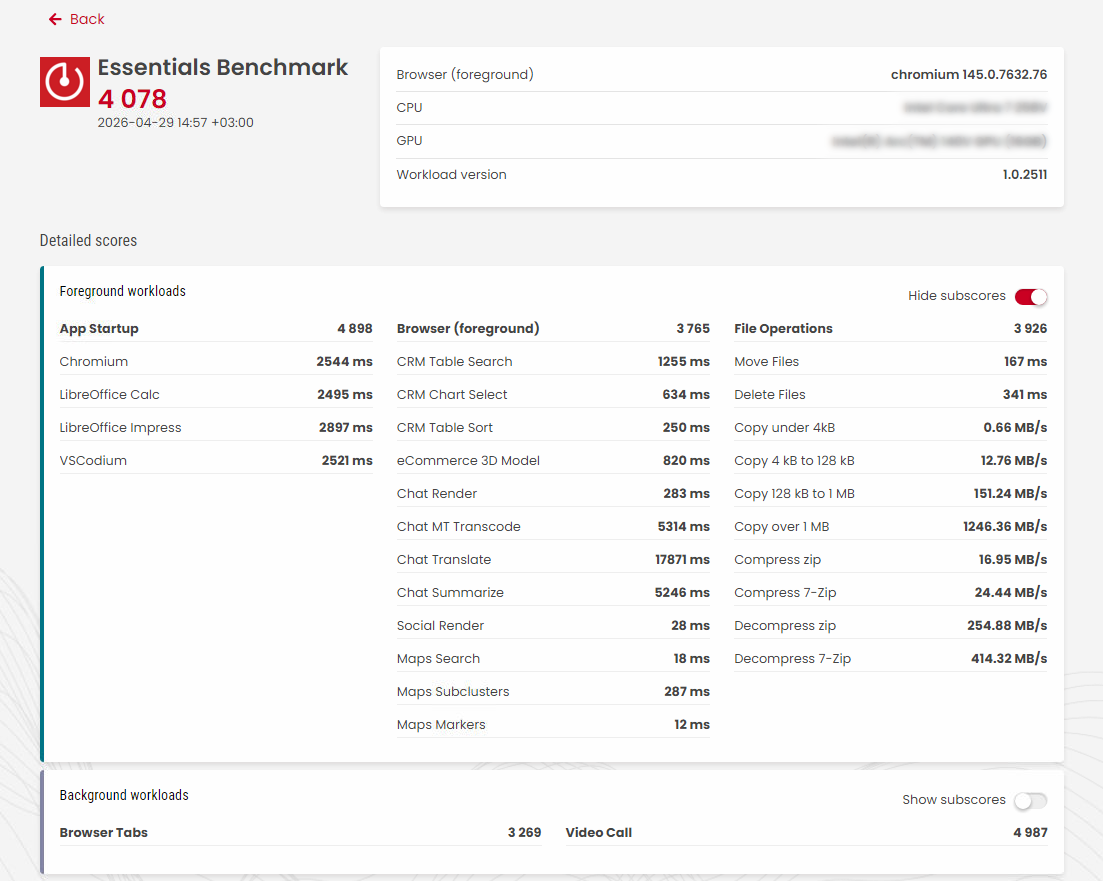Select the benchmark date 2026-04-29 14:57
This screenshot has width=1103, height=881.
[x=175, y=122]
